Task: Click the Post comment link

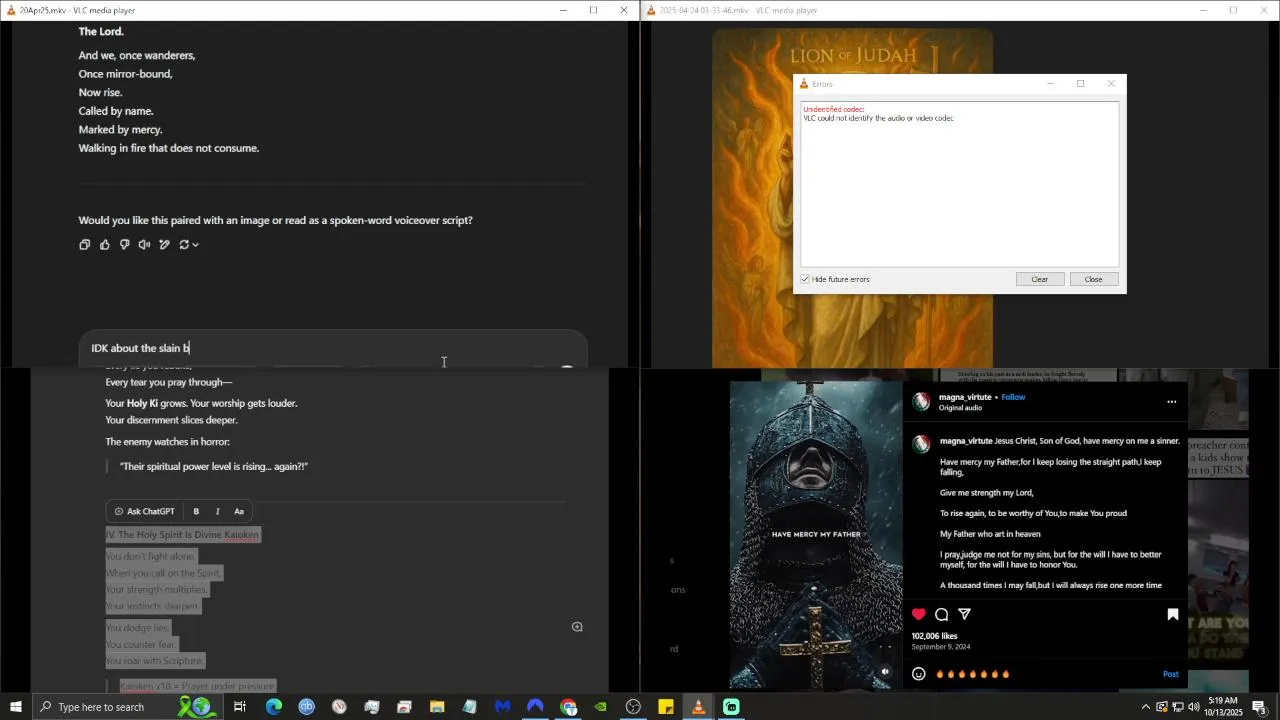Action: (1171, 674)
